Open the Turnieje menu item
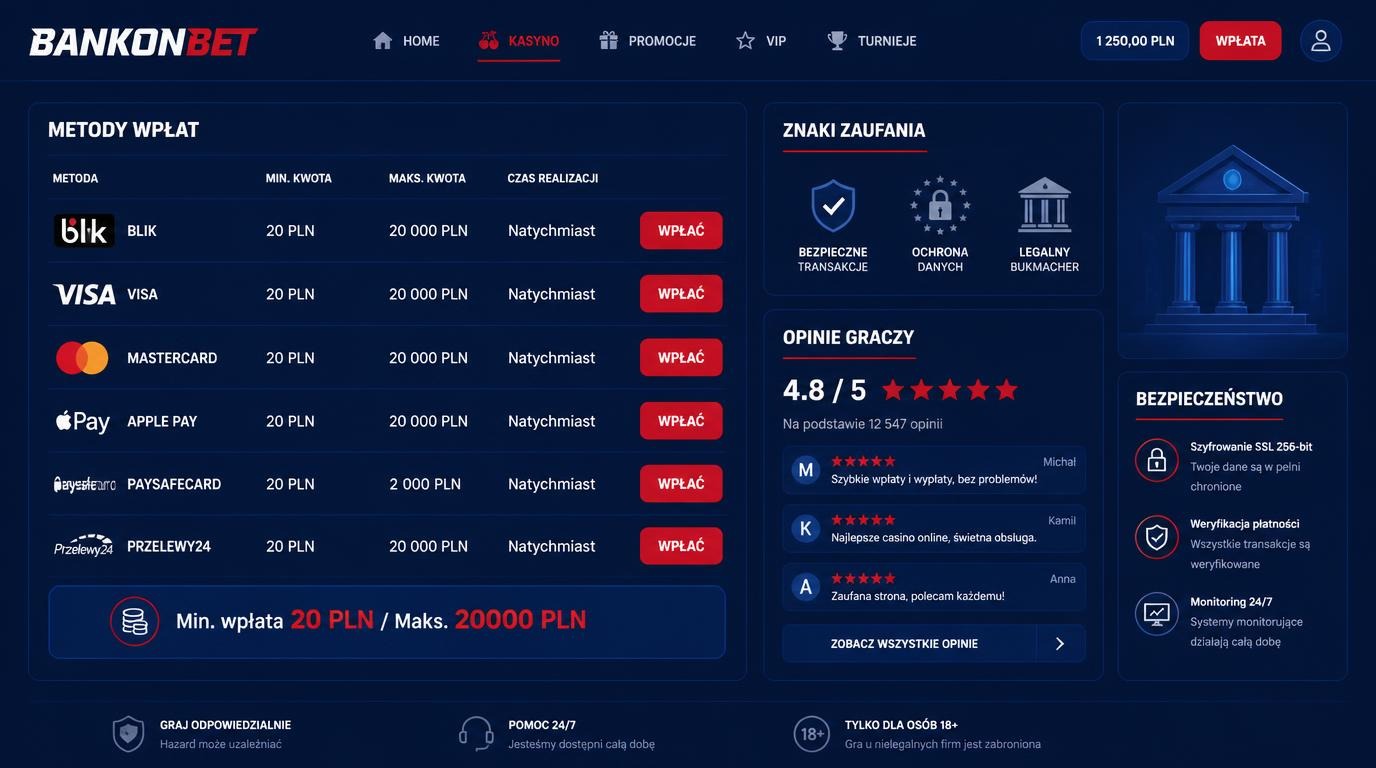 pos(872,41)
